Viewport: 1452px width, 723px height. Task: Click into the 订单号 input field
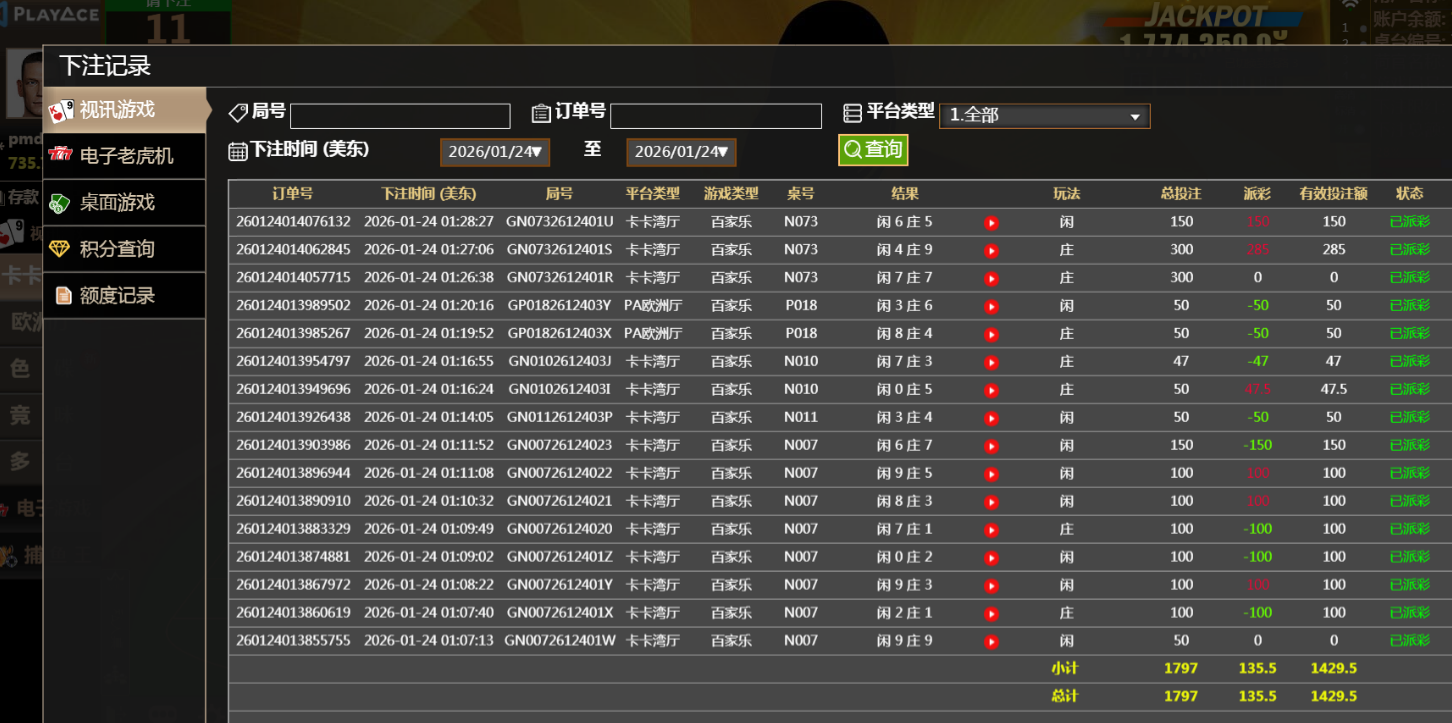pyautogui.click(x=715, y=116)
